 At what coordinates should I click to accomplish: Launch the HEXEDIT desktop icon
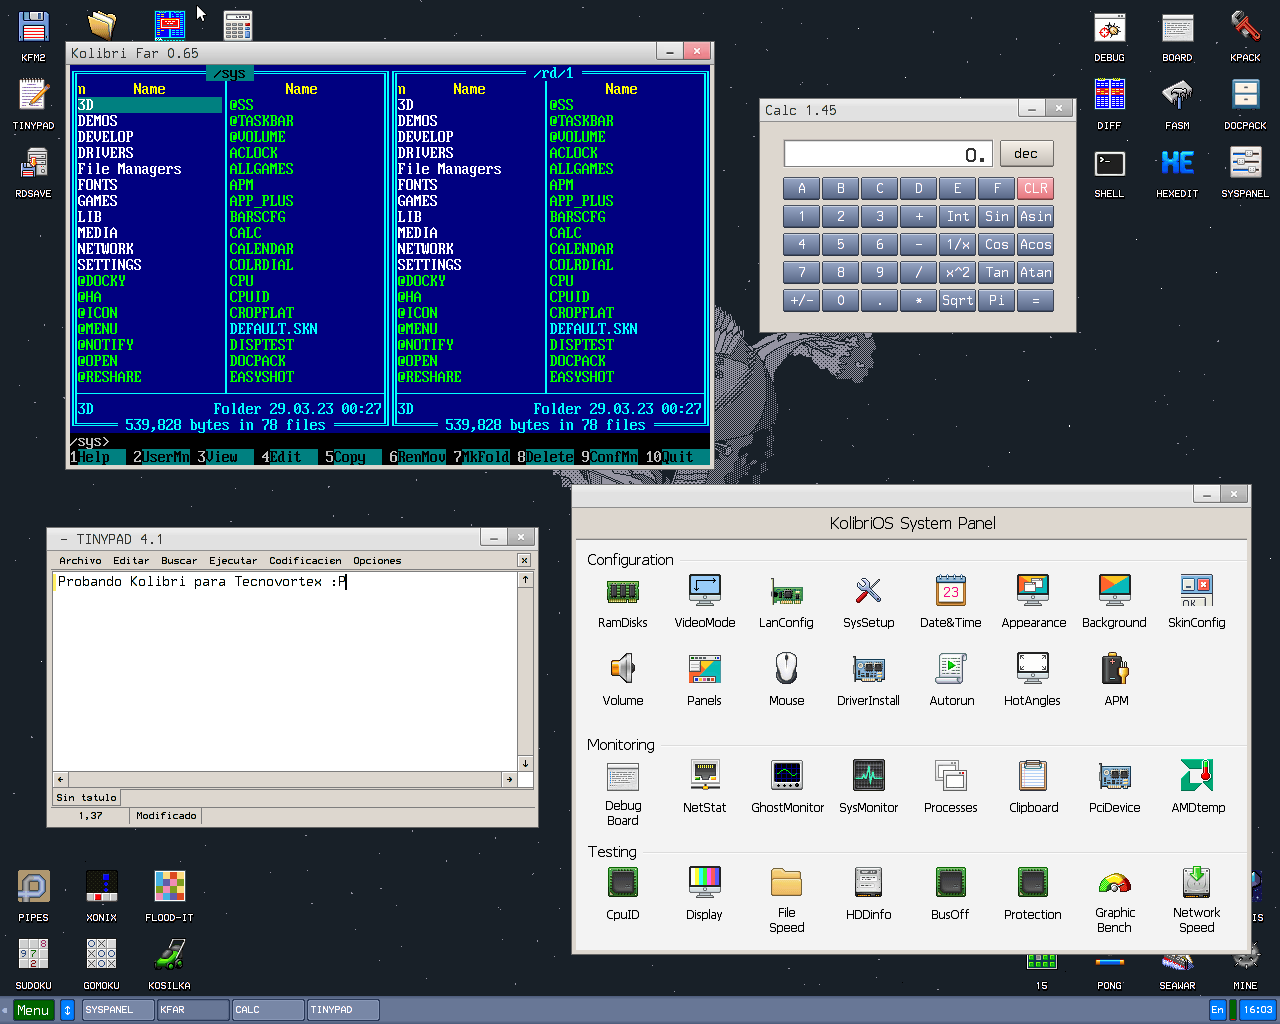1177,163
